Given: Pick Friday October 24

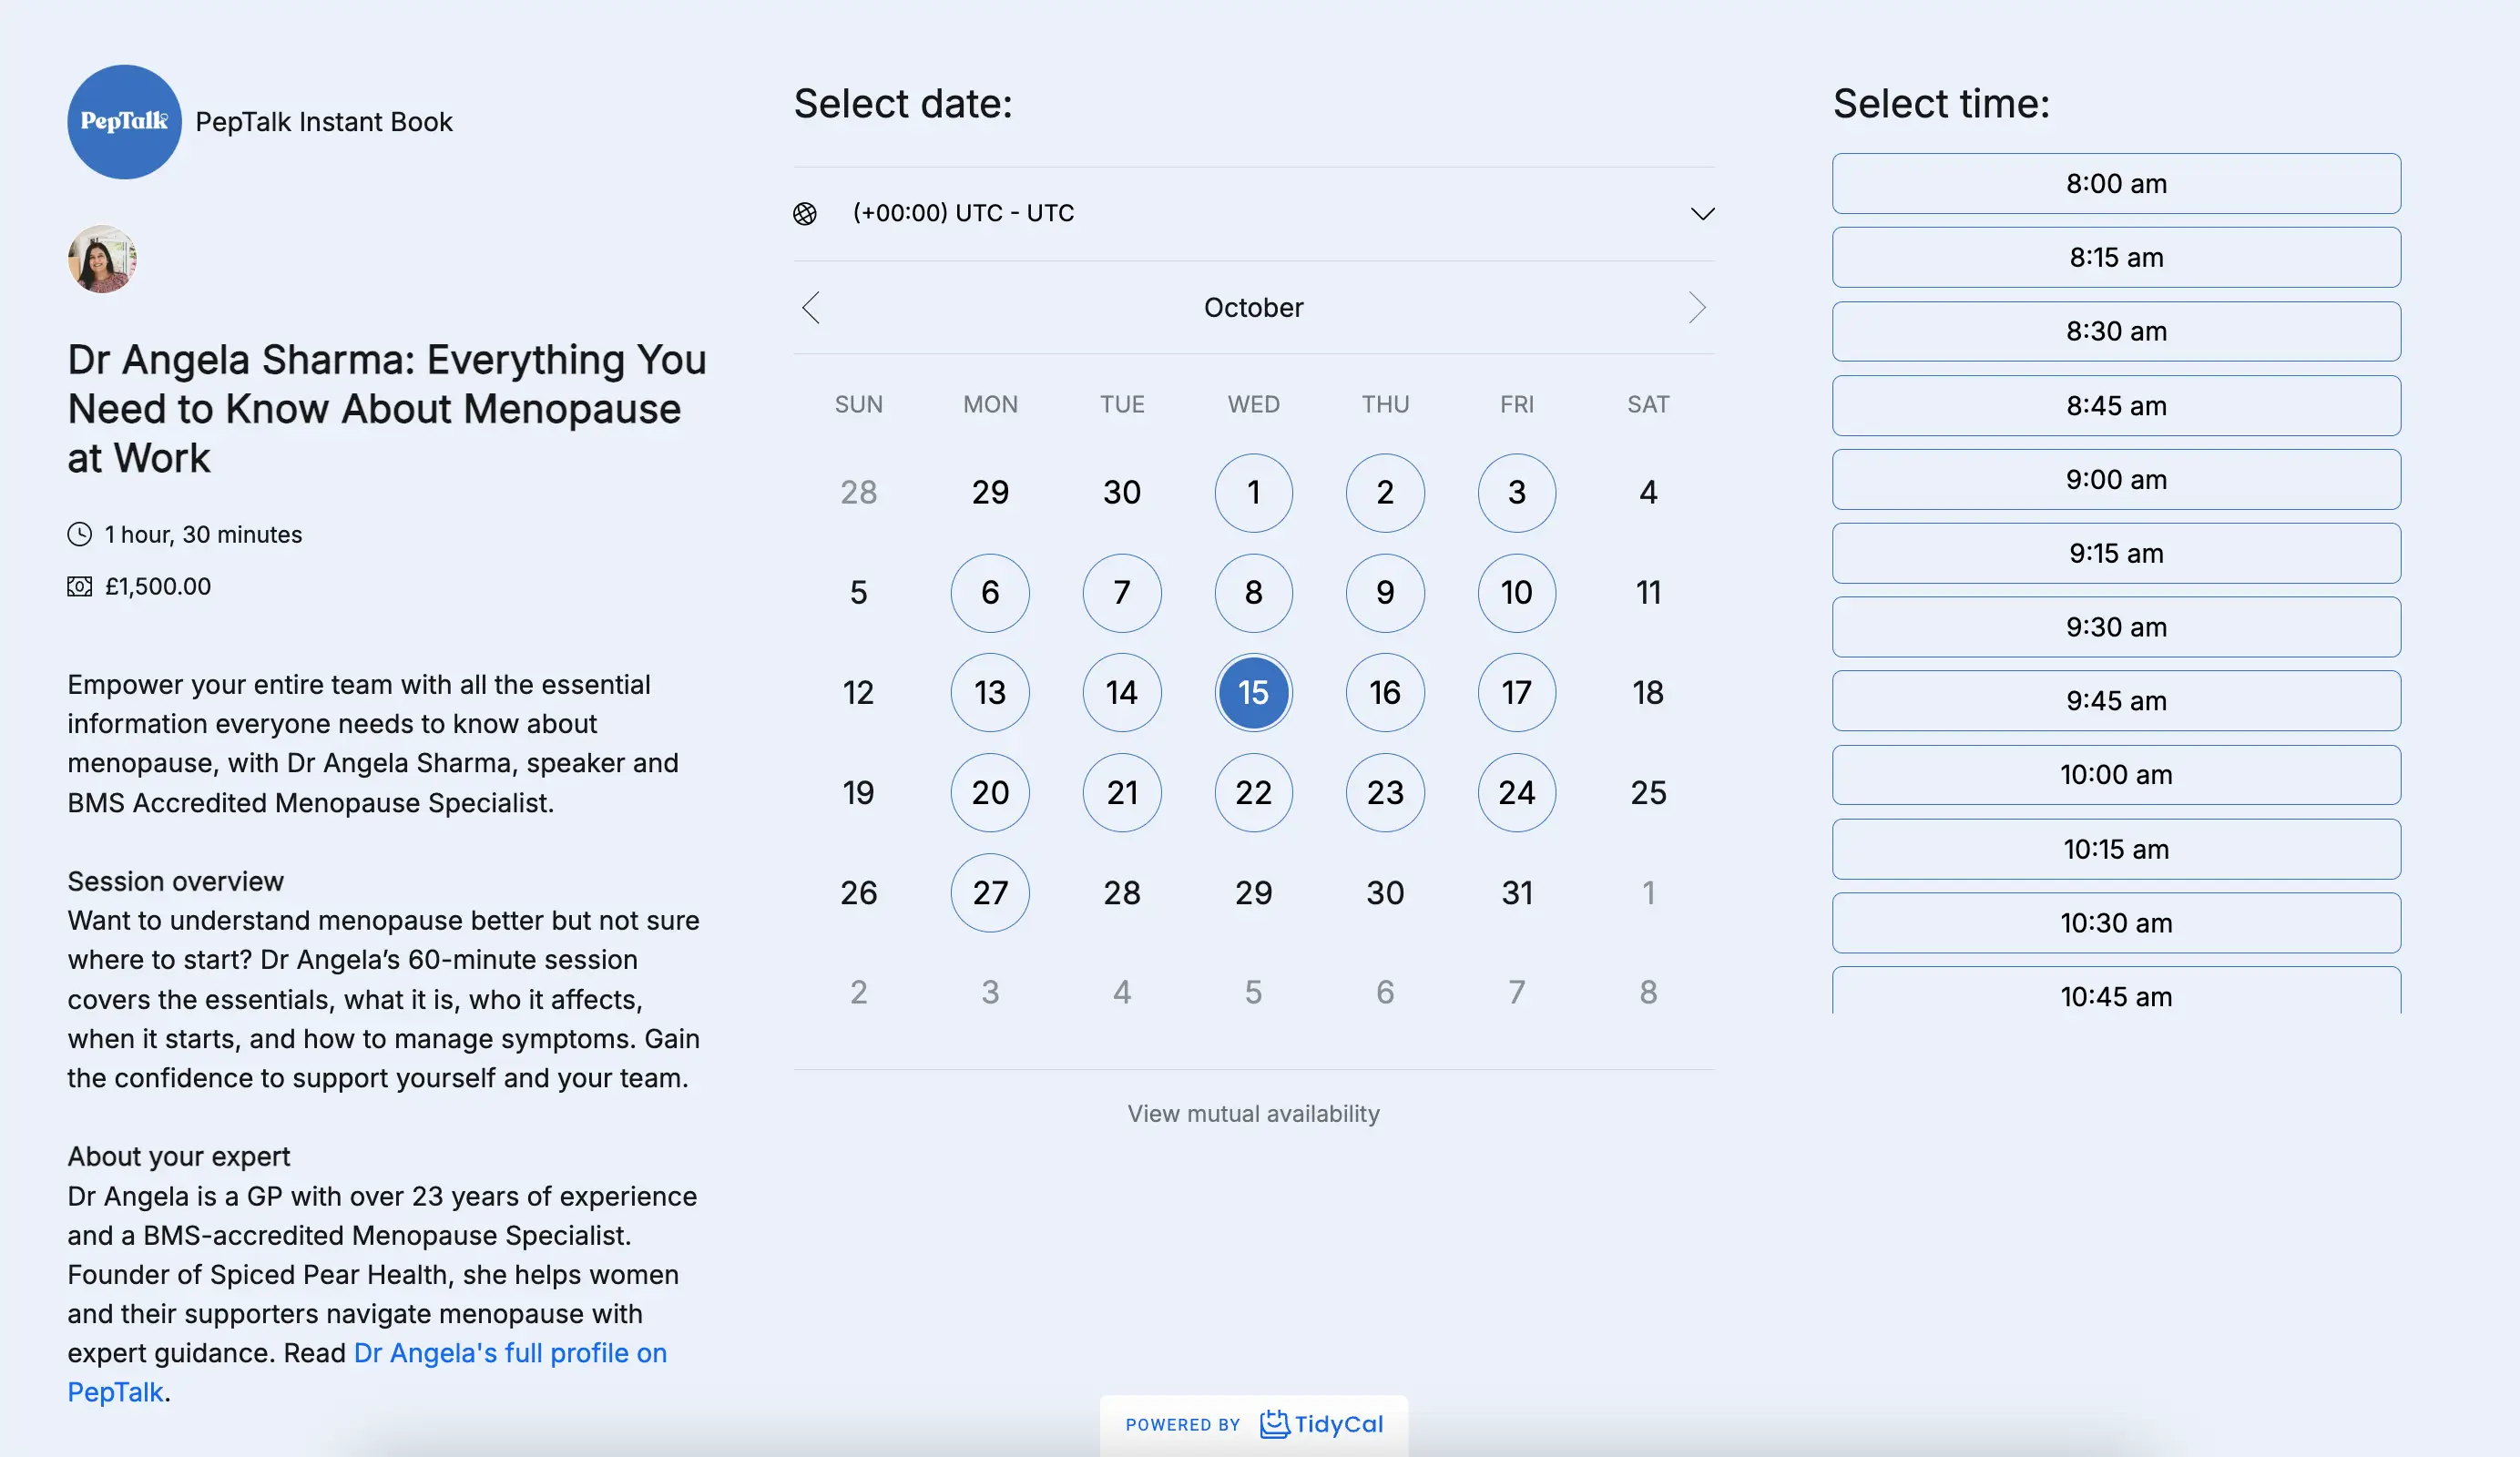Looking at the screenshot, I should 1516,793.
